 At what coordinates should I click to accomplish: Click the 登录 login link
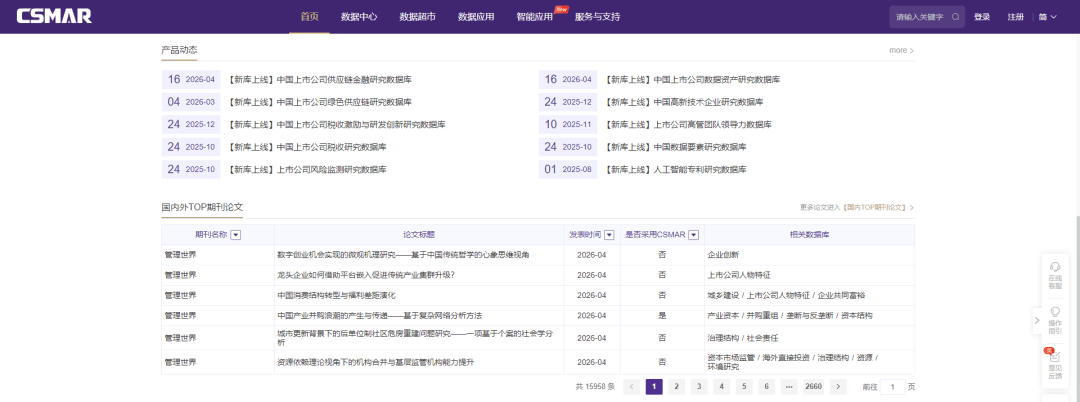coord(982,17)
